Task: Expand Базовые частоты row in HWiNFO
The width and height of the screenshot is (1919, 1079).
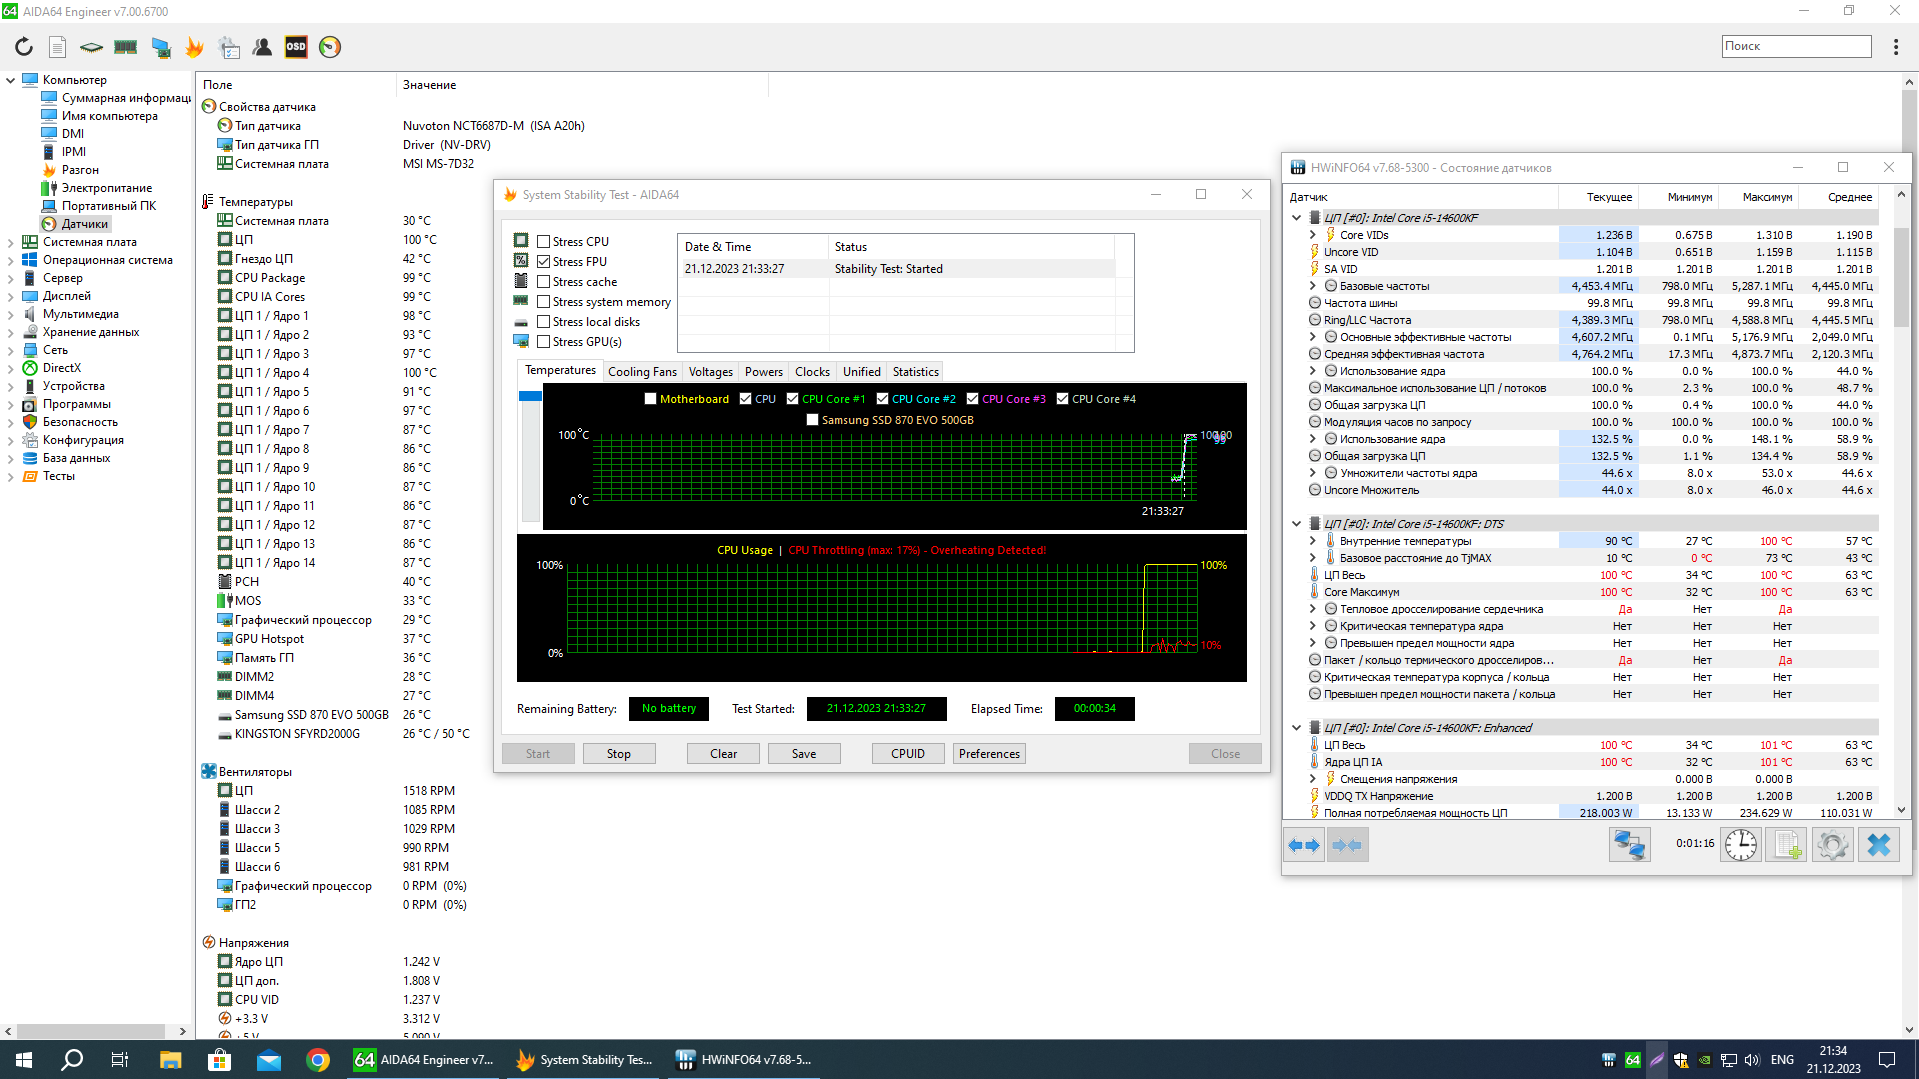Action: click(x=1313, y=286)
